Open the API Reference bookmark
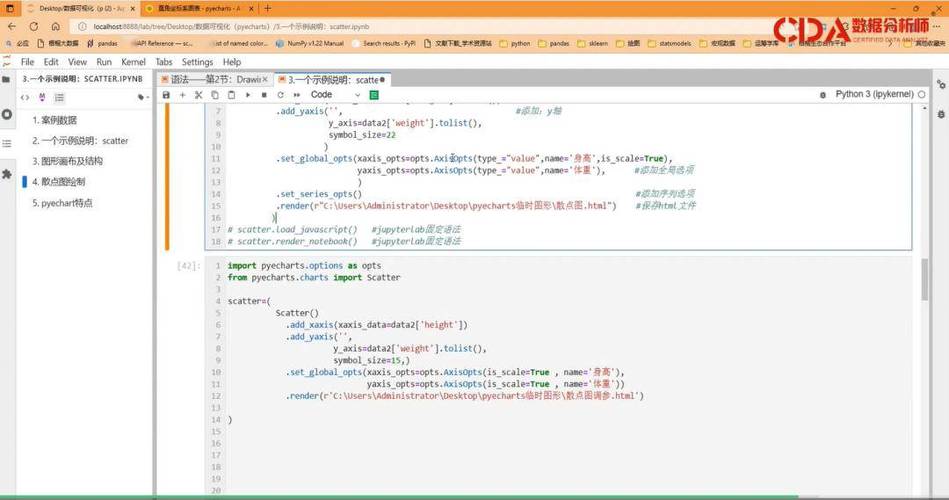The image size is (949, 500). (162, 44)
